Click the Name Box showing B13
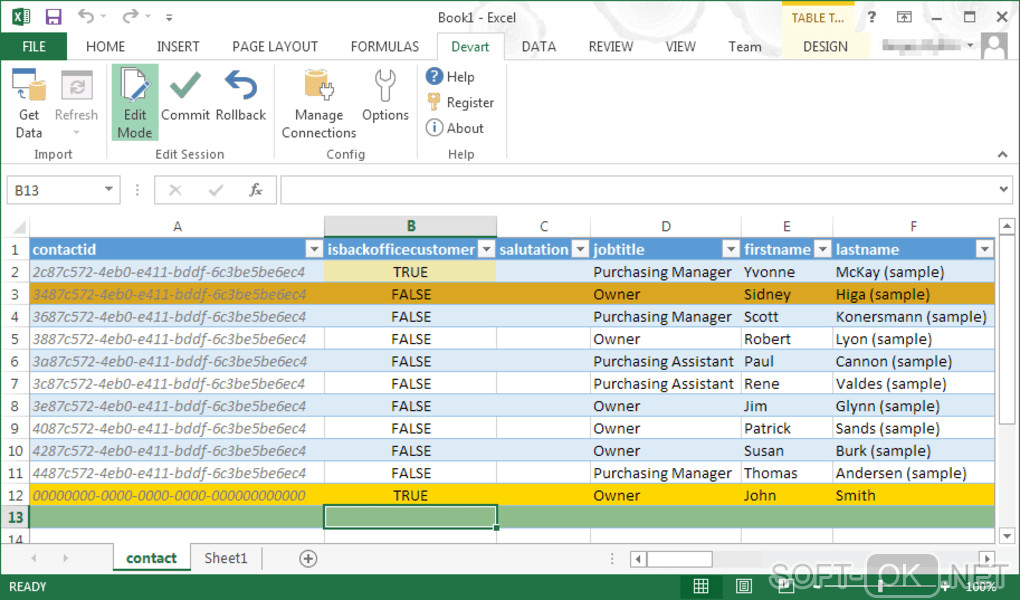This screenshot has width=1020, height=600. [x=55, y=190]
